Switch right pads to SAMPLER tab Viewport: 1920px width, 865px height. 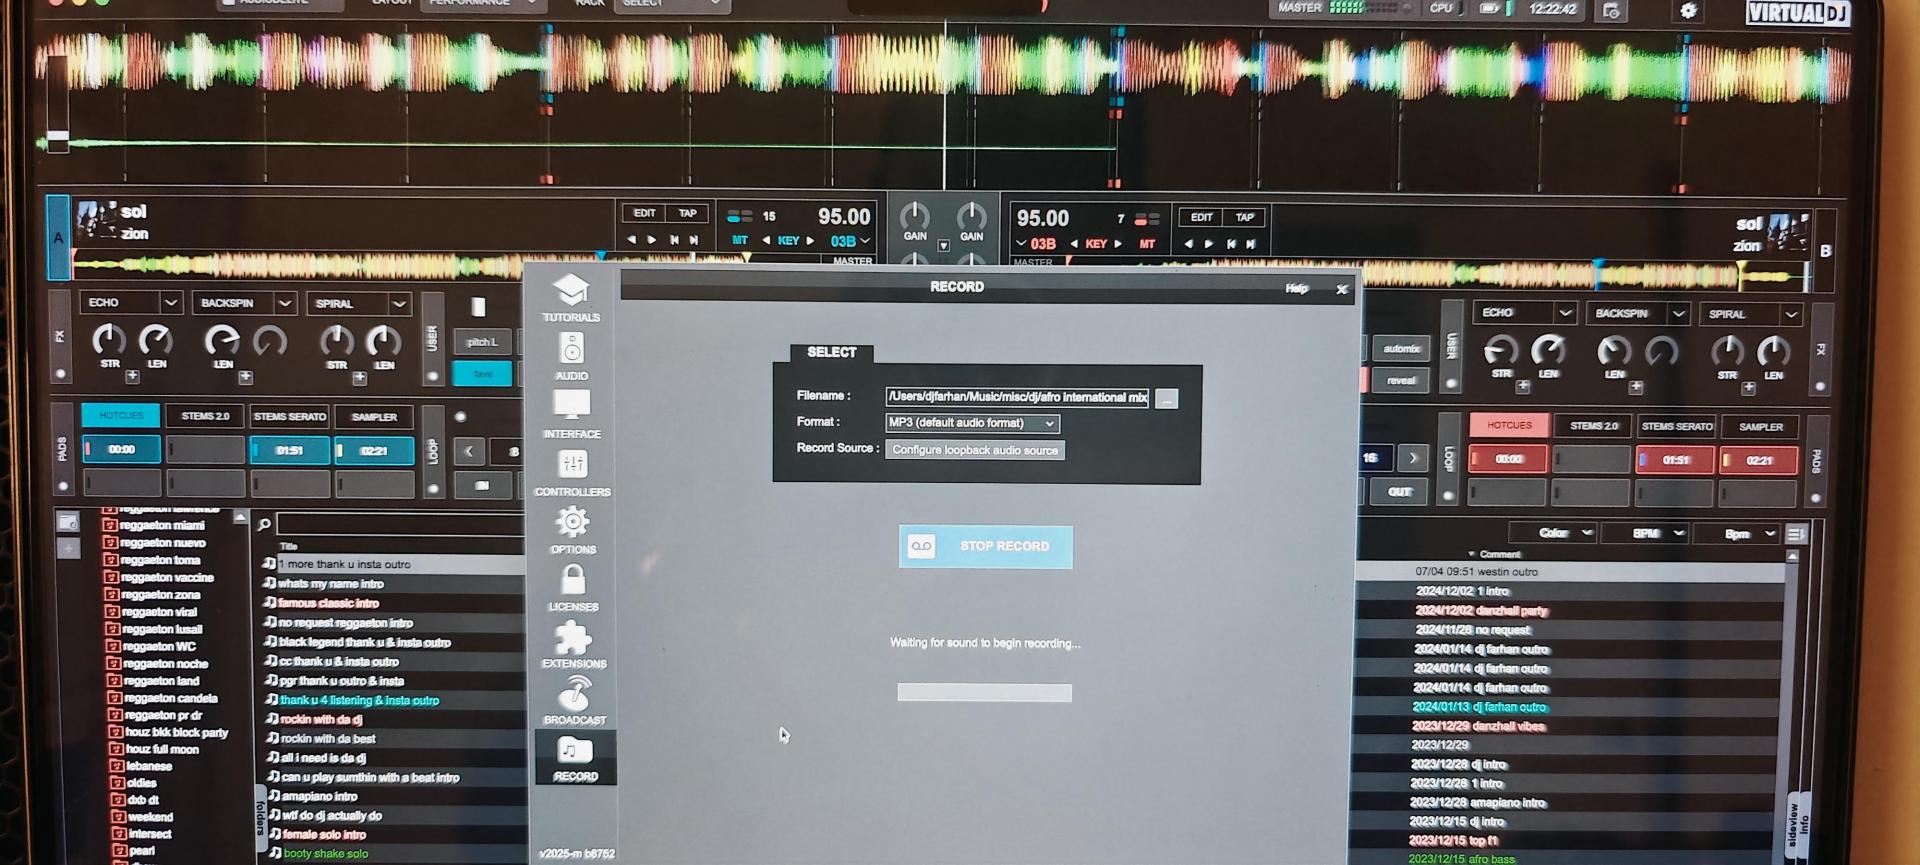[x=1760, y=427]
